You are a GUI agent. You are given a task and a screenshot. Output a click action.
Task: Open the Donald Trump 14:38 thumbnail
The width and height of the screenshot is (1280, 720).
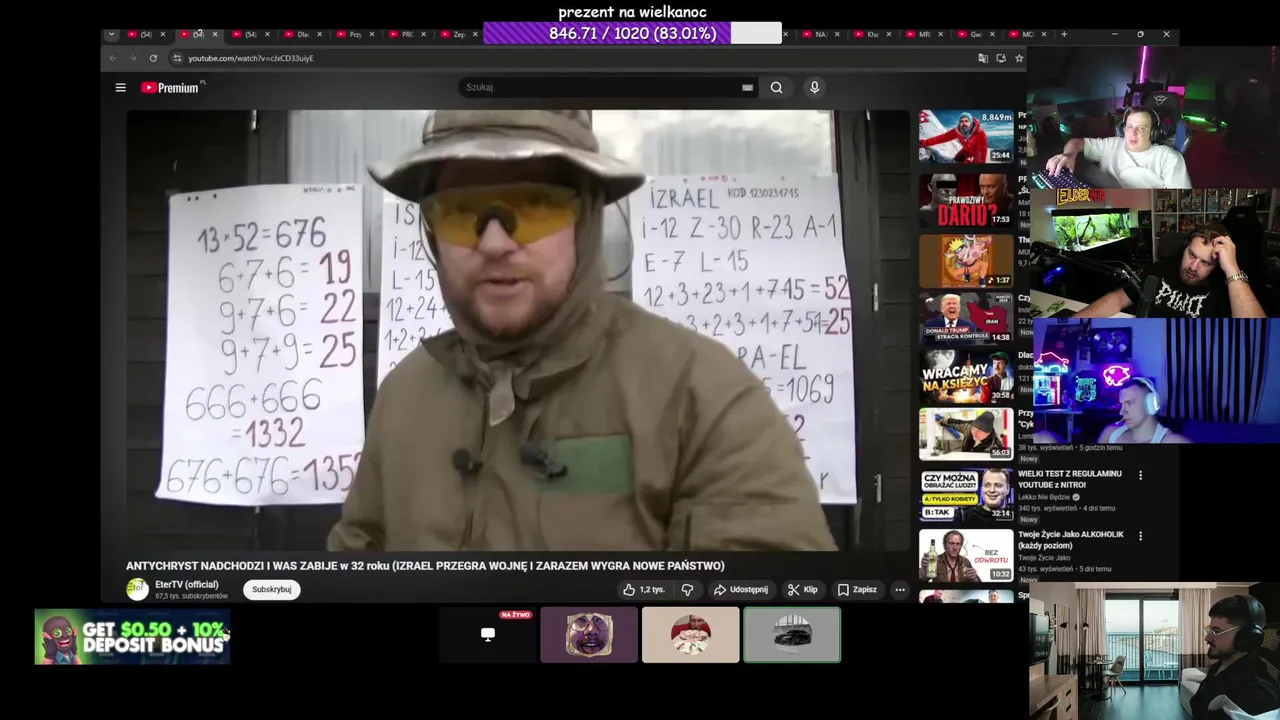click(x=966, y=318)
